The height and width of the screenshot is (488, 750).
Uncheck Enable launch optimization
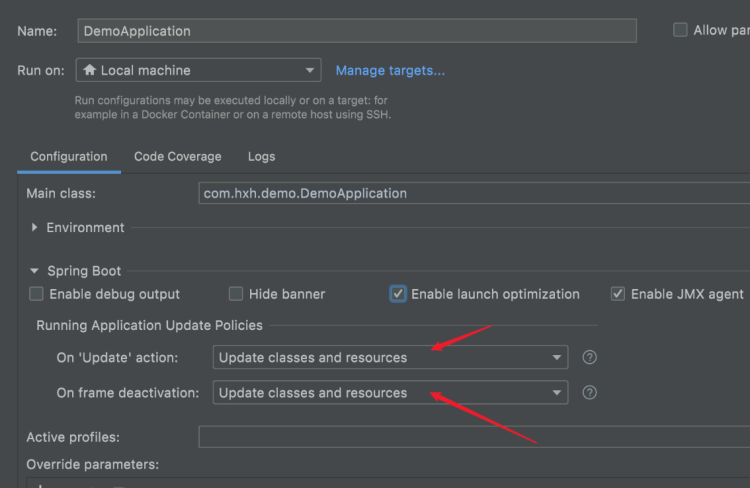(x=398, y=294)
